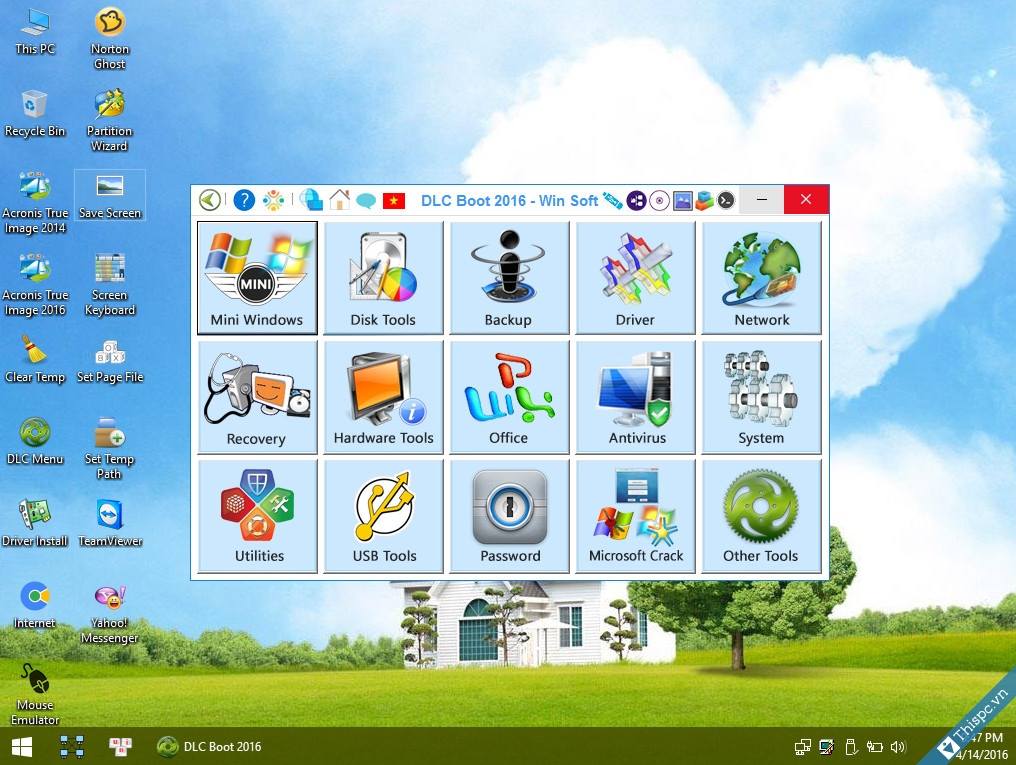Open the Mini Windows category
The image size is (1016, 765).
tap(257, 278)
